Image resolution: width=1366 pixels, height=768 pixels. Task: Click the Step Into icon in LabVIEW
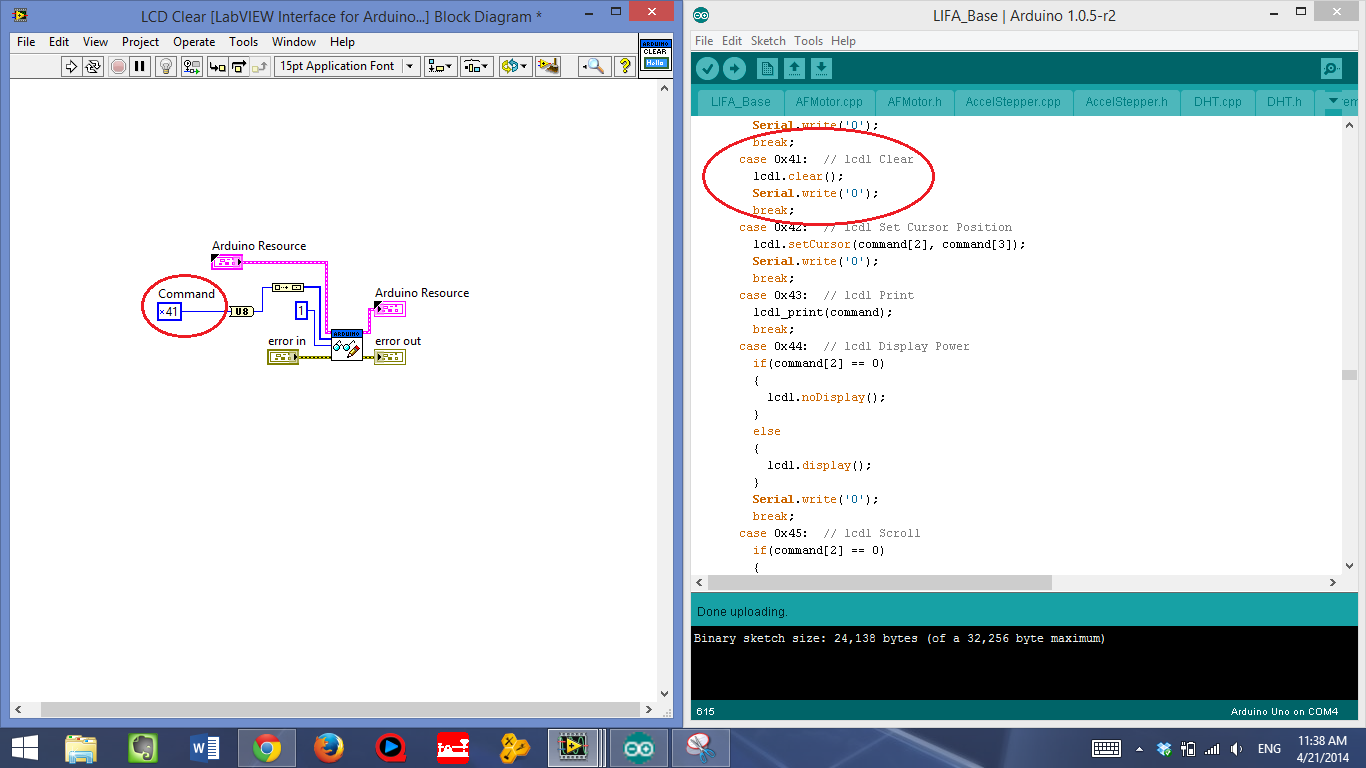point(217,66)
